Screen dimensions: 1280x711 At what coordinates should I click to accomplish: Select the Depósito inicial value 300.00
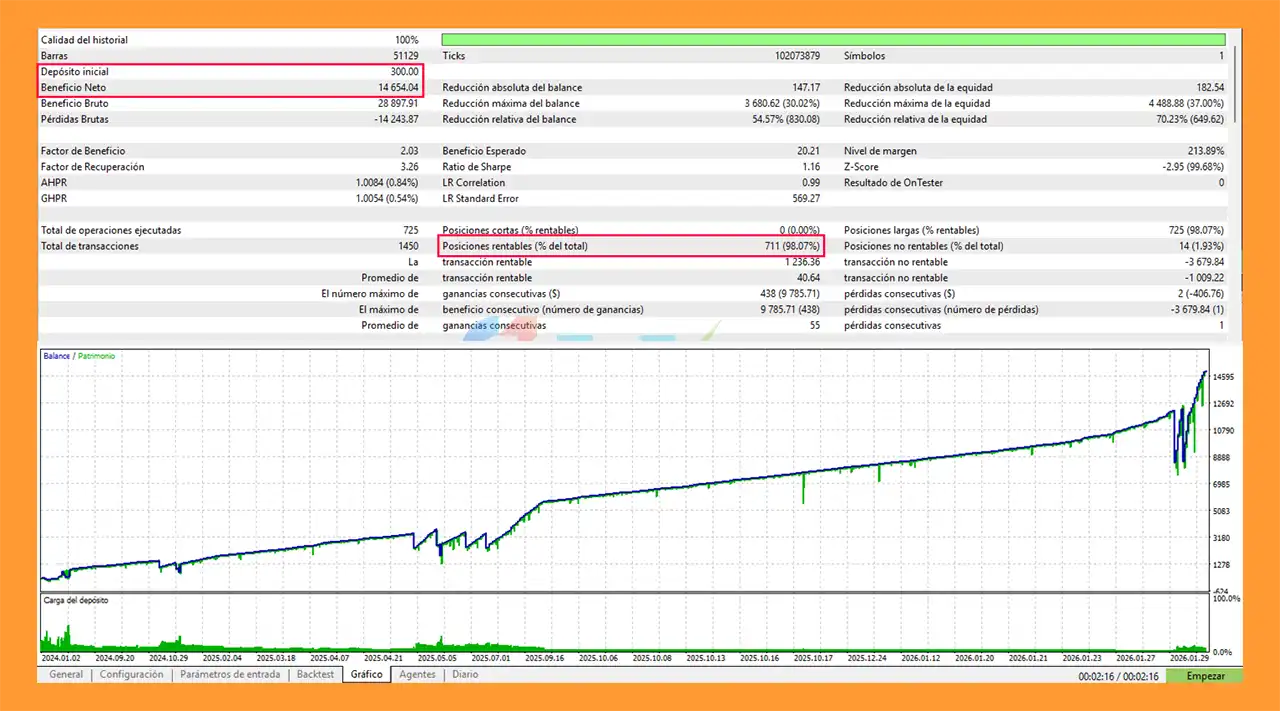[404, 72]
